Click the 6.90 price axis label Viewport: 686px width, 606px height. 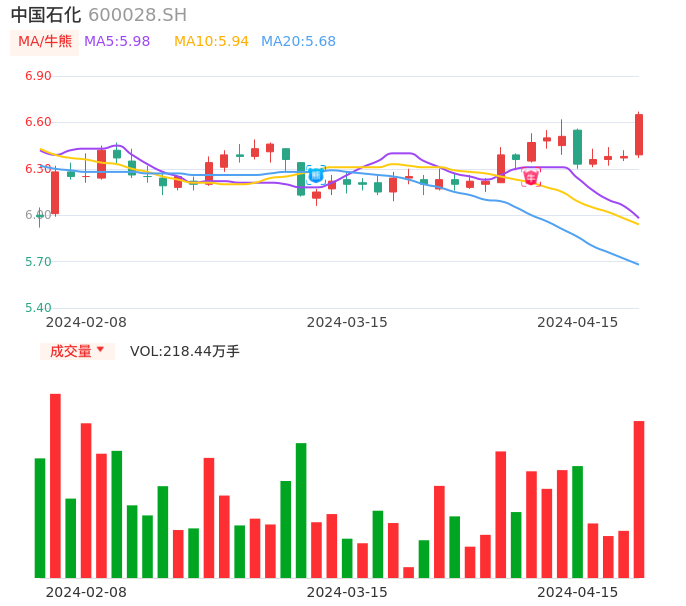coord(38,76)
